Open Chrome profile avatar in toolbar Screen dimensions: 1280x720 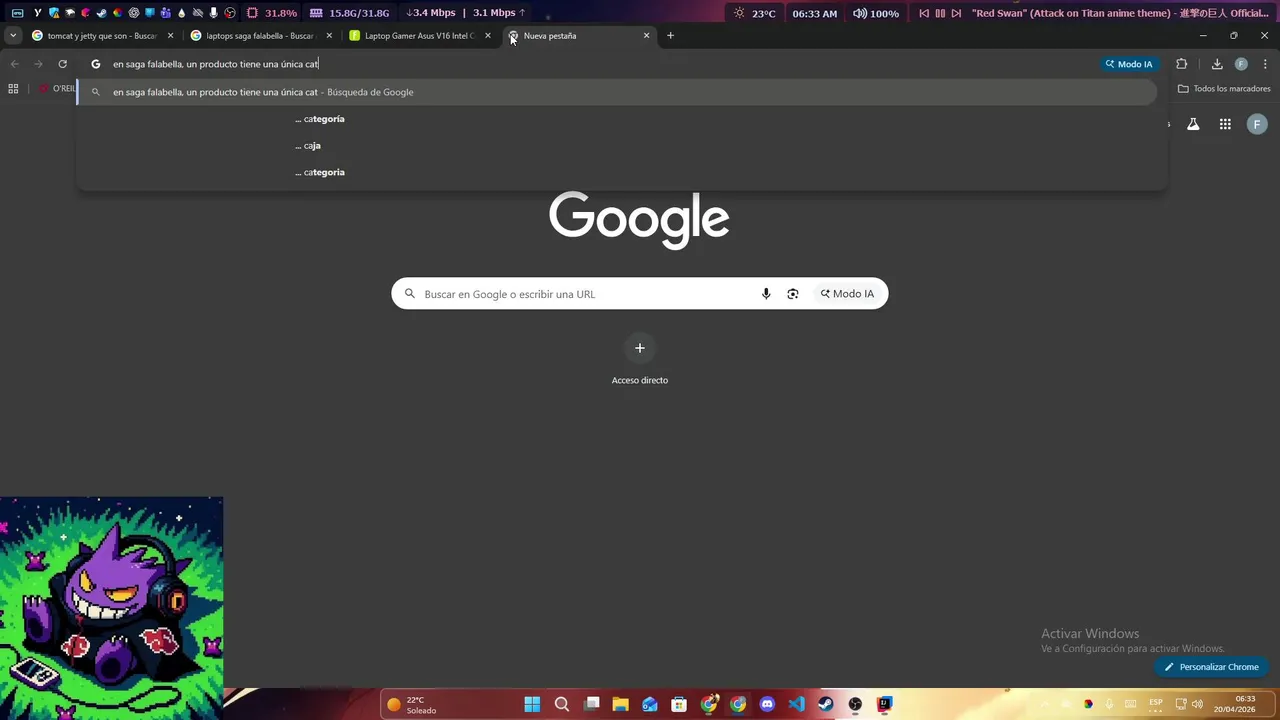click(x=1241, y=64)
